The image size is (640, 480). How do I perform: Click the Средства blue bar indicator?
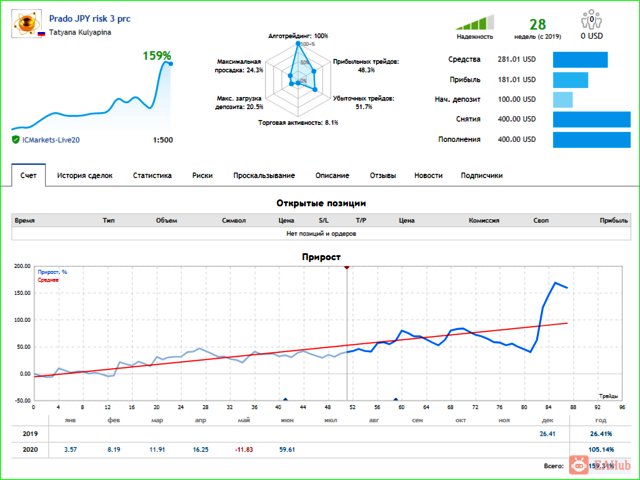coord(580,60)
